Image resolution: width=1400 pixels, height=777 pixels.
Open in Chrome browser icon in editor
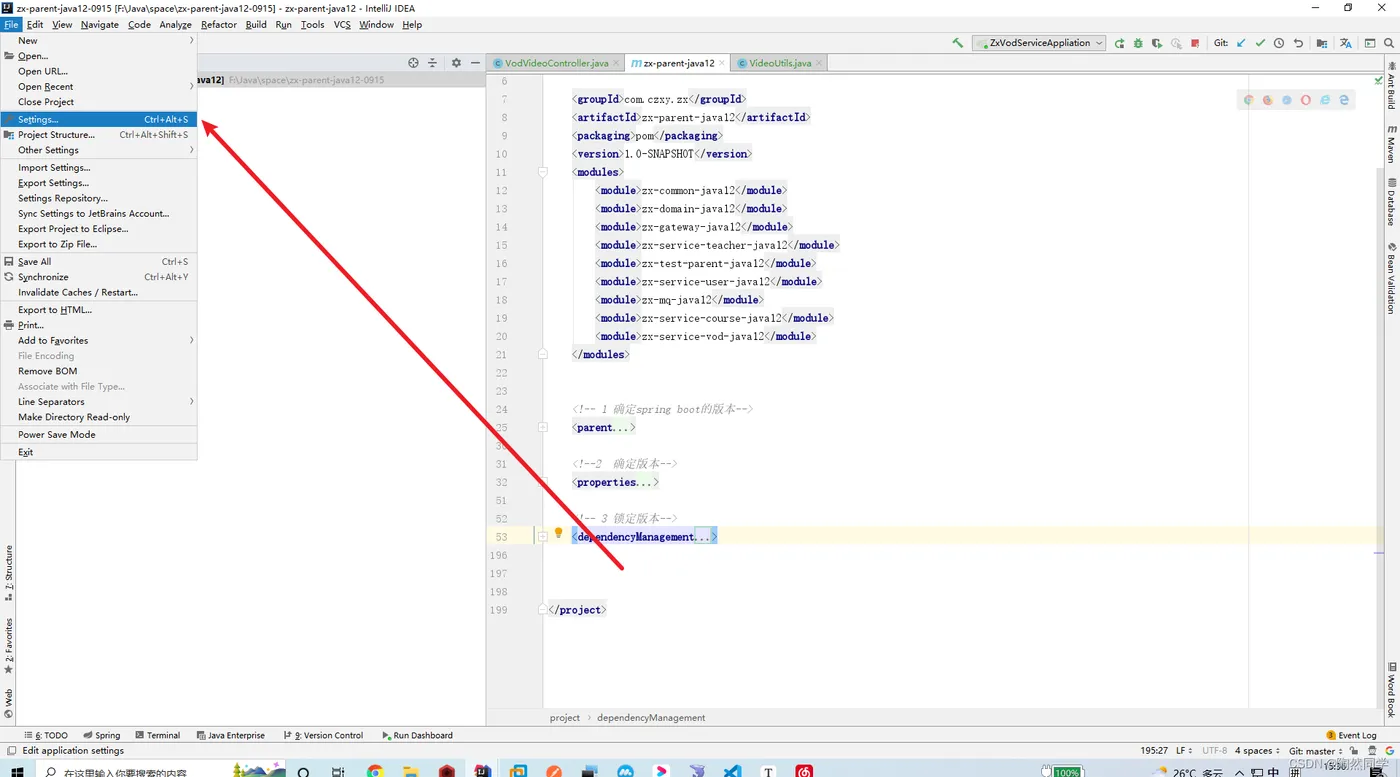point(1248,100)
